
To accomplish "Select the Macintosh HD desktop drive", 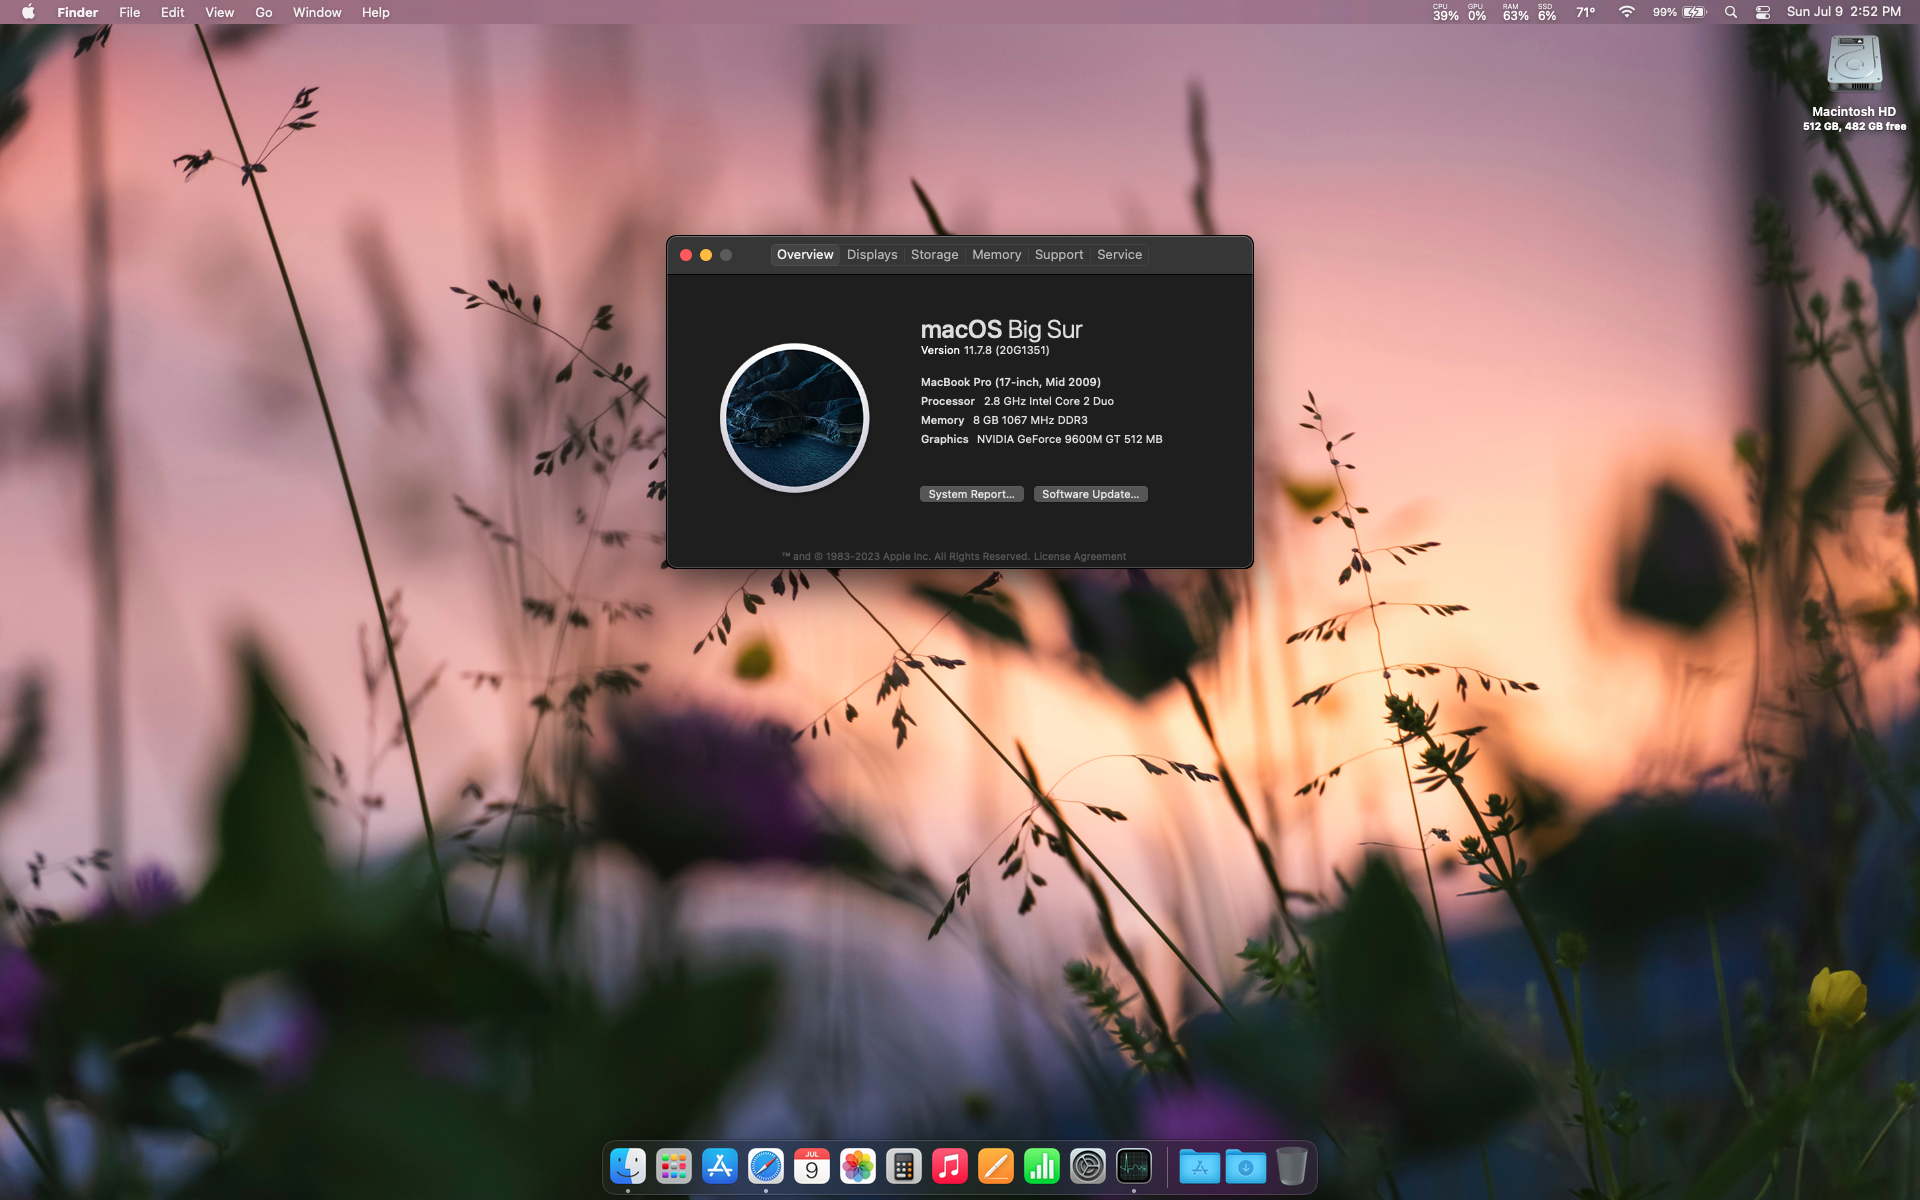I will tap(1855, 82).
